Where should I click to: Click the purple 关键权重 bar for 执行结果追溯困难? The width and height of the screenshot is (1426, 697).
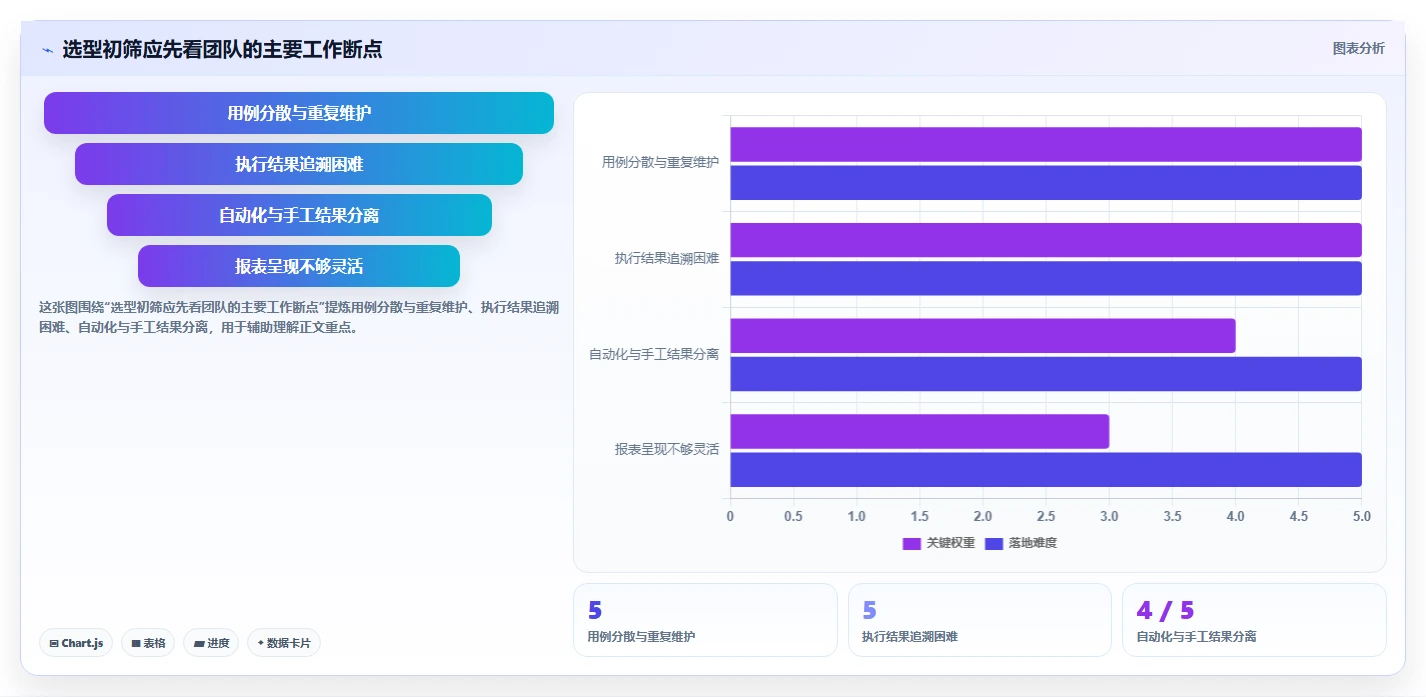tap(1046, 240)
